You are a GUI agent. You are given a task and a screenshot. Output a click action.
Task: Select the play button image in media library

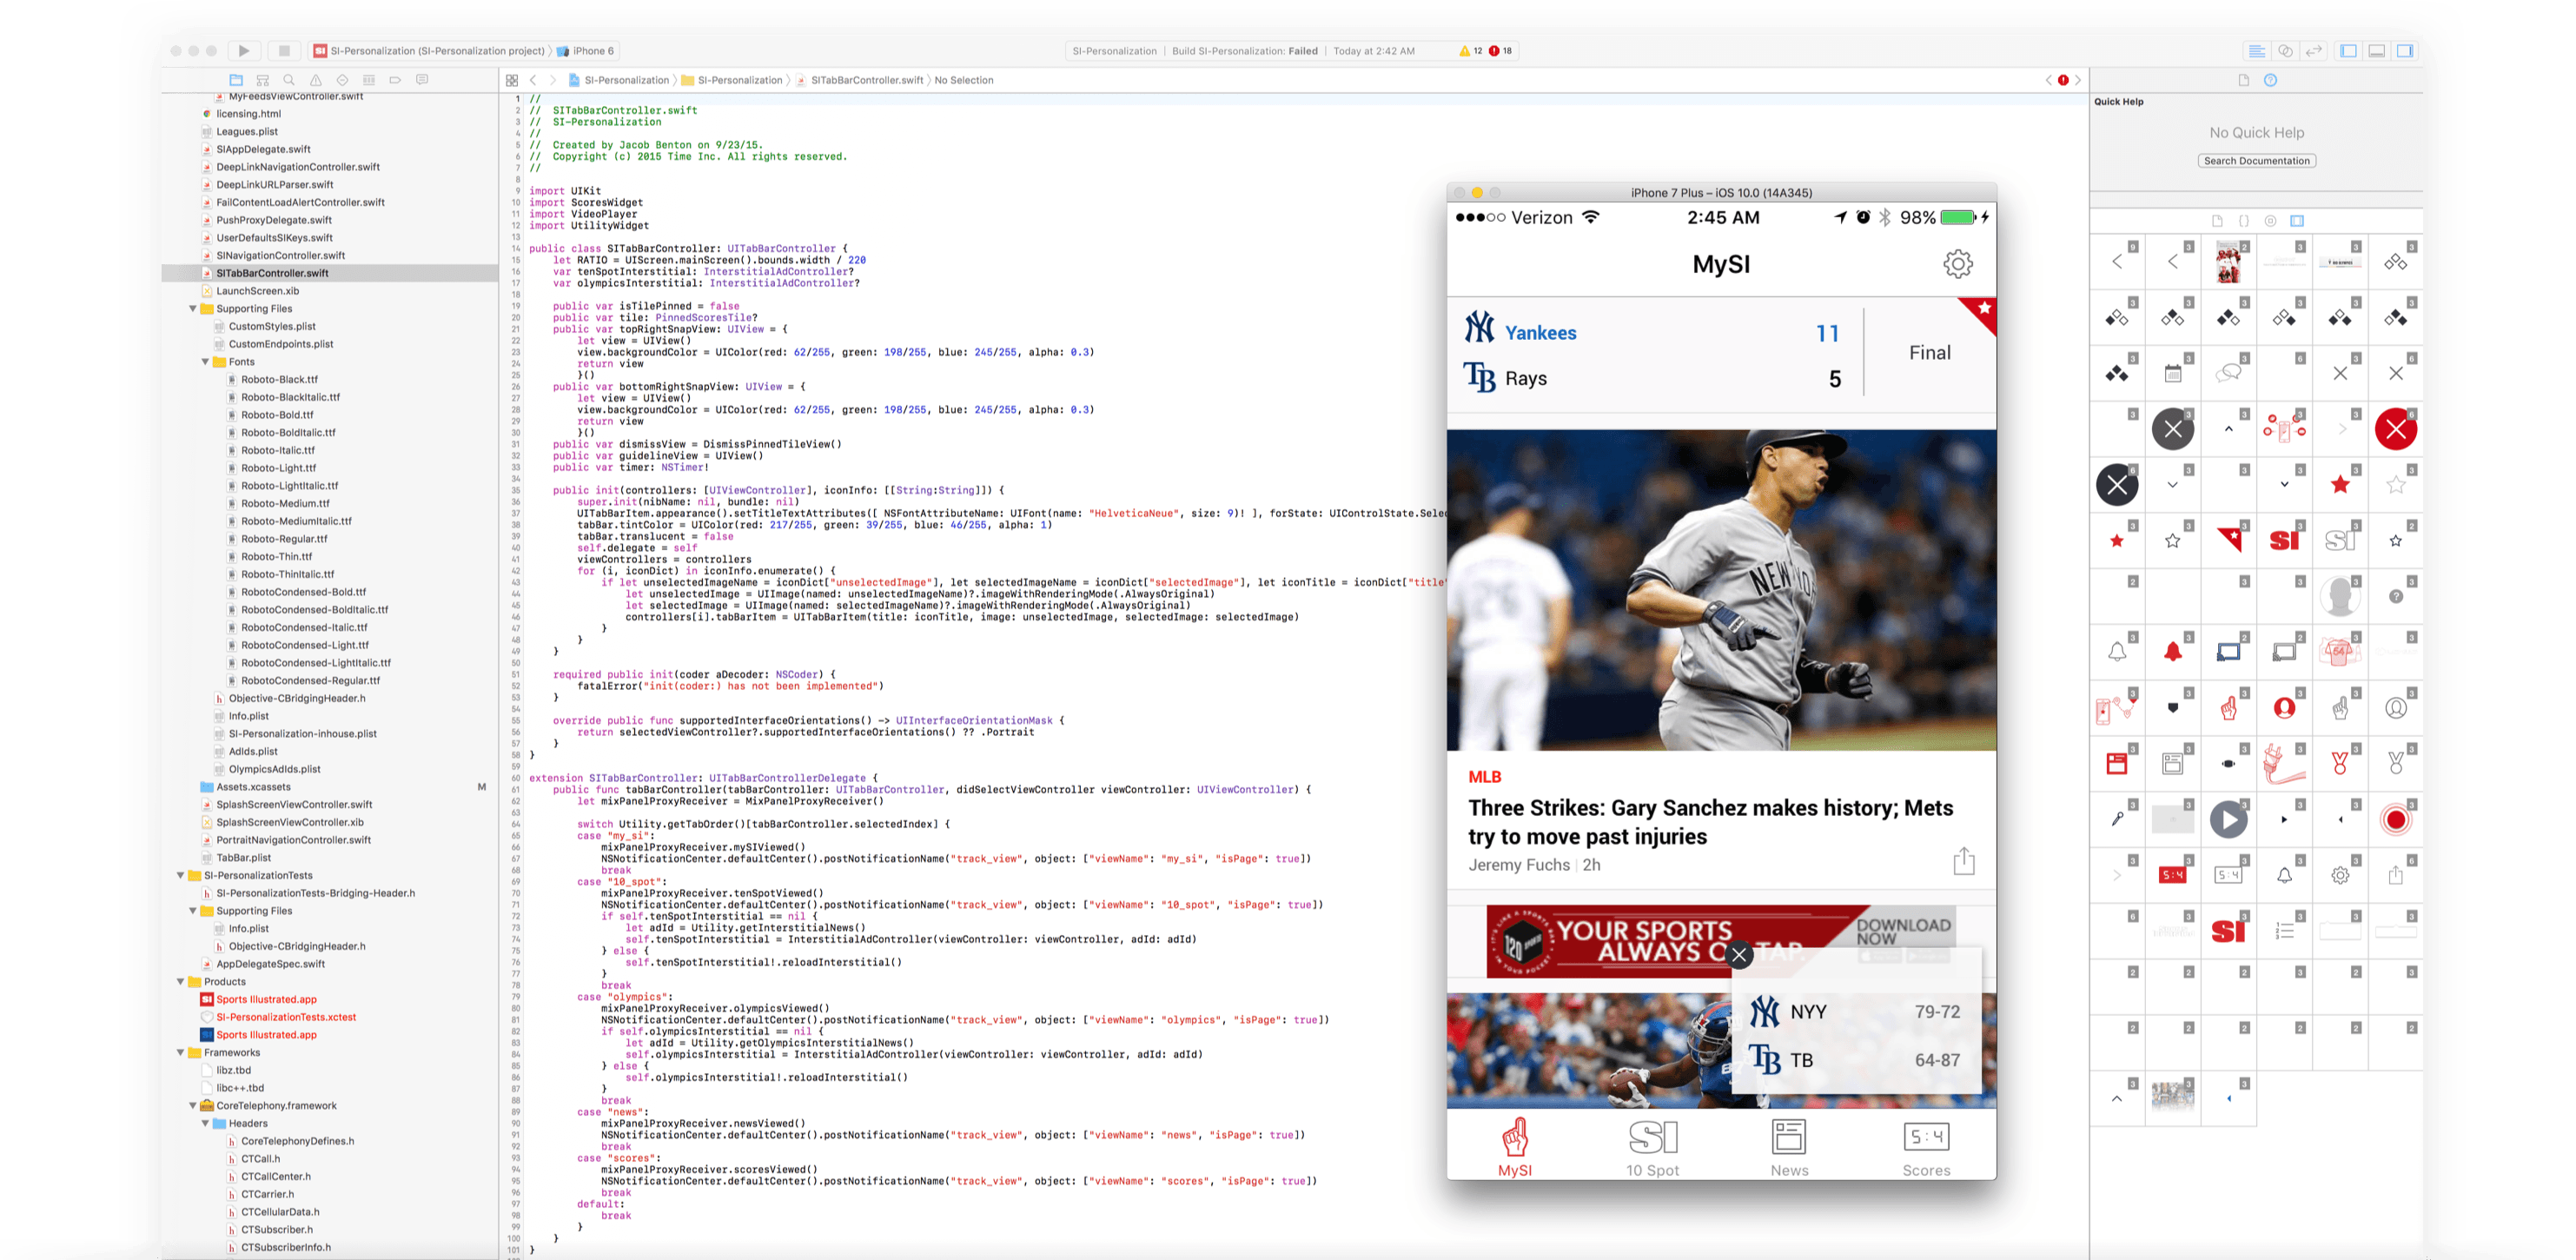(2229, 820)
